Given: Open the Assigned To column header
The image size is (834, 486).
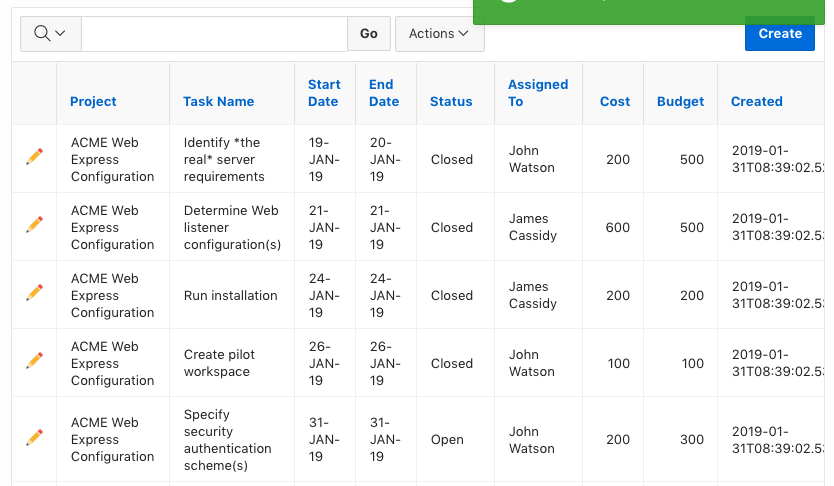Looking at the screenshot, I should click(538, 93).
